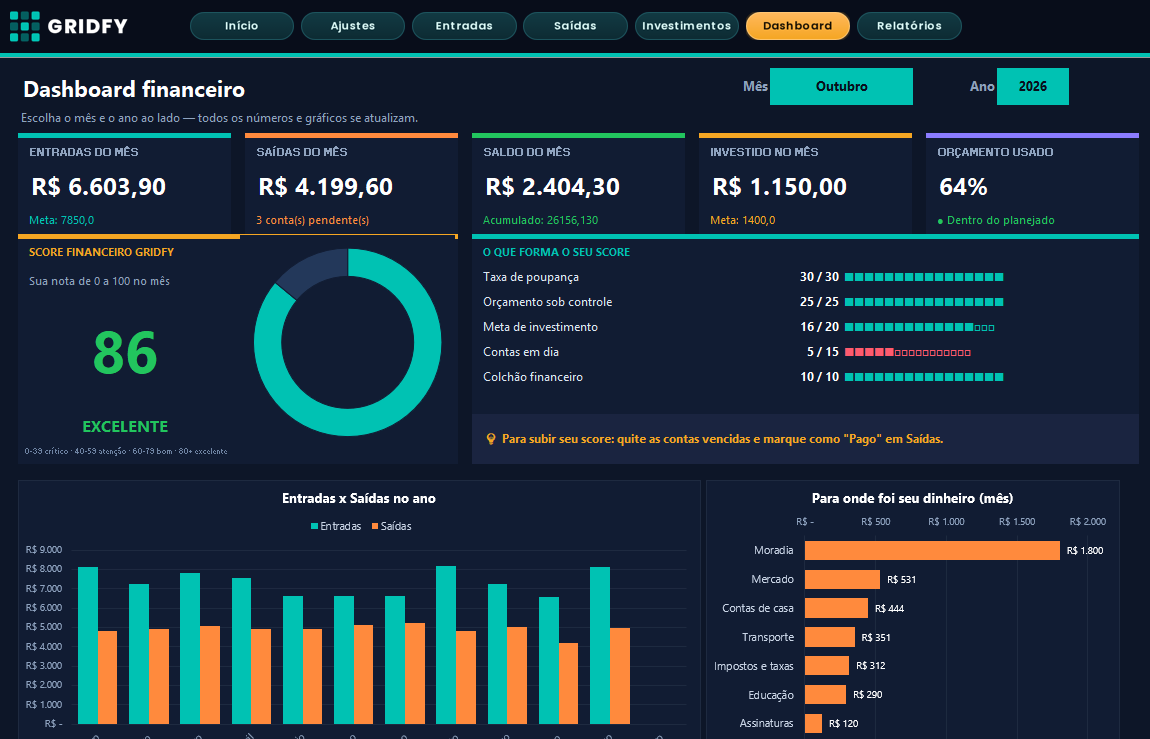Click the Contas em dia label
Image resolution: width=1150 pixels, height=739 pixels.
click(521, 352)
